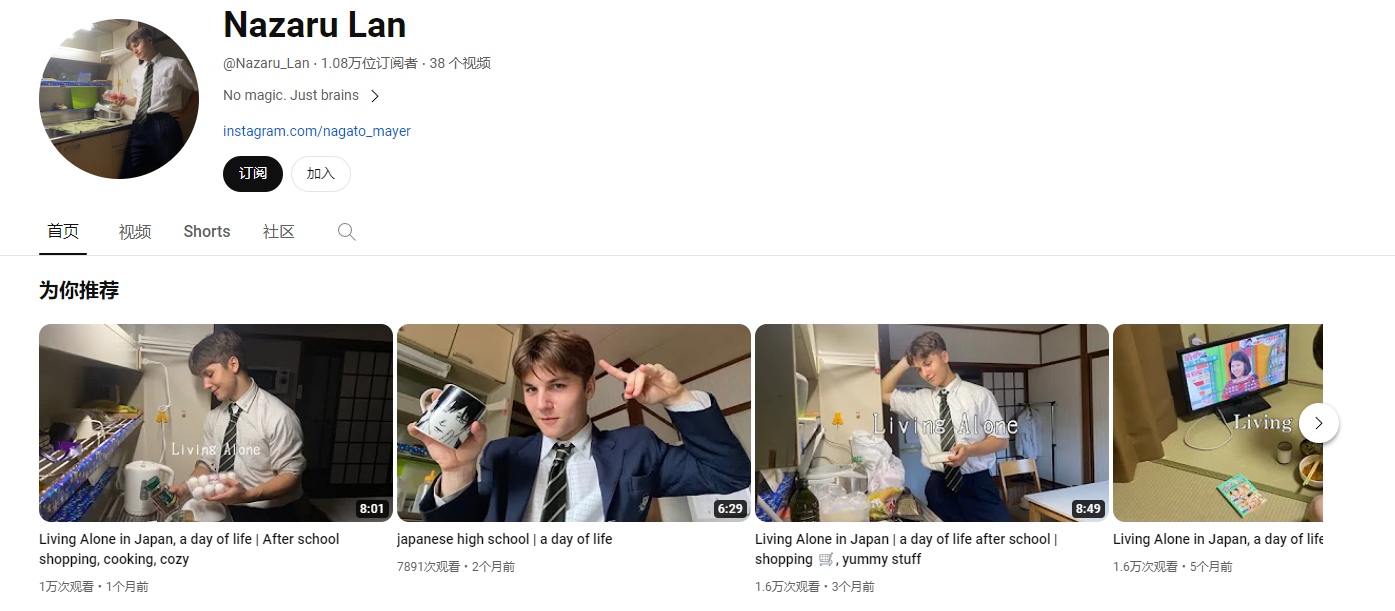
Task: Play the 8:49 Living Alone thumbnail
Action: click(932, 423)
